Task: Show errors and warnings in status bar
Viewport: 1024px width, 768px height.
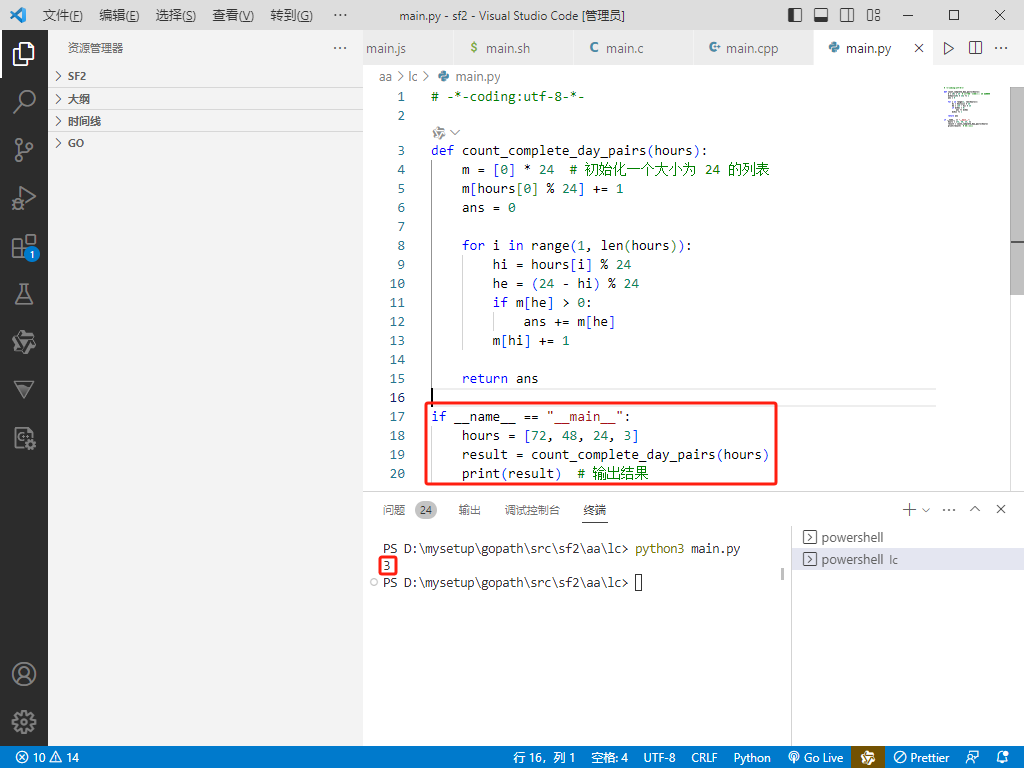Action: point(48,758)
